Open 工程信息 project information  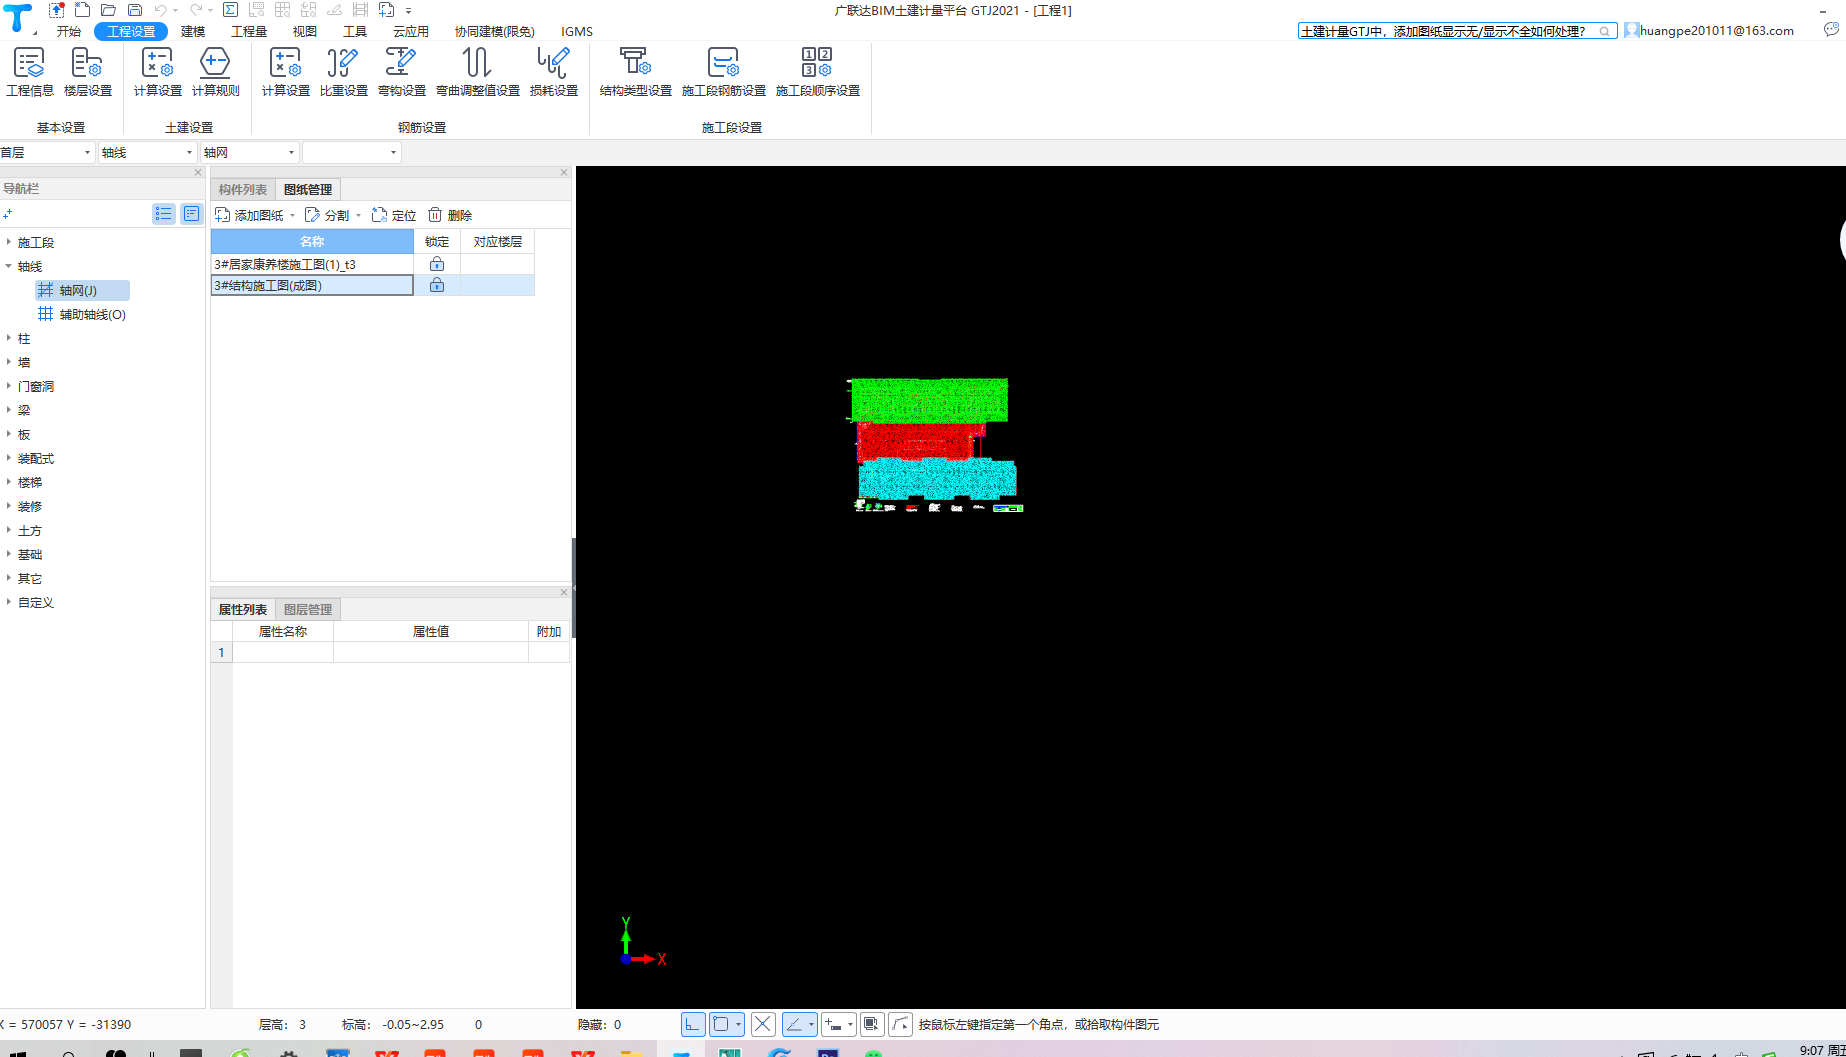click(30, 72)
